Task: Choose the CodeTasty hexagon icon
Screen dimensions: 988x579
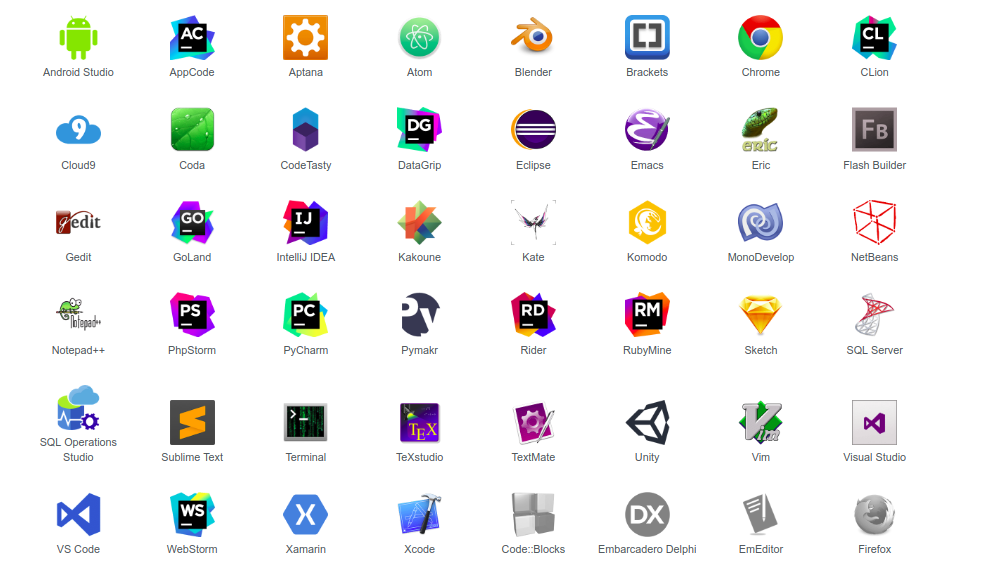Action: pos(306,130)
